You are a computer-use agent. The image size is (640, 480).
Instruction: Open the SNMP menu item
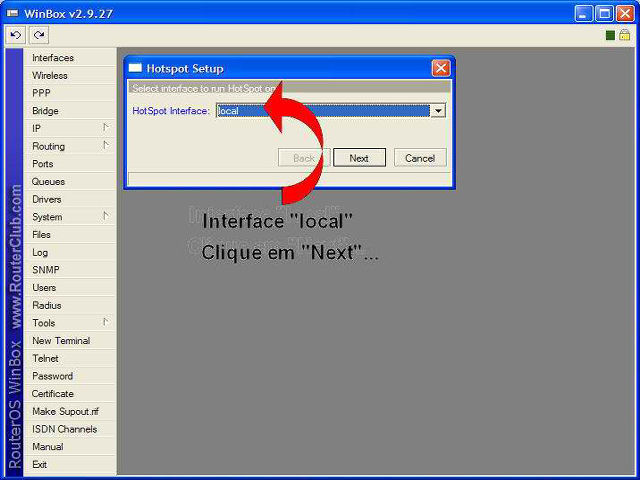pos(70,270)
